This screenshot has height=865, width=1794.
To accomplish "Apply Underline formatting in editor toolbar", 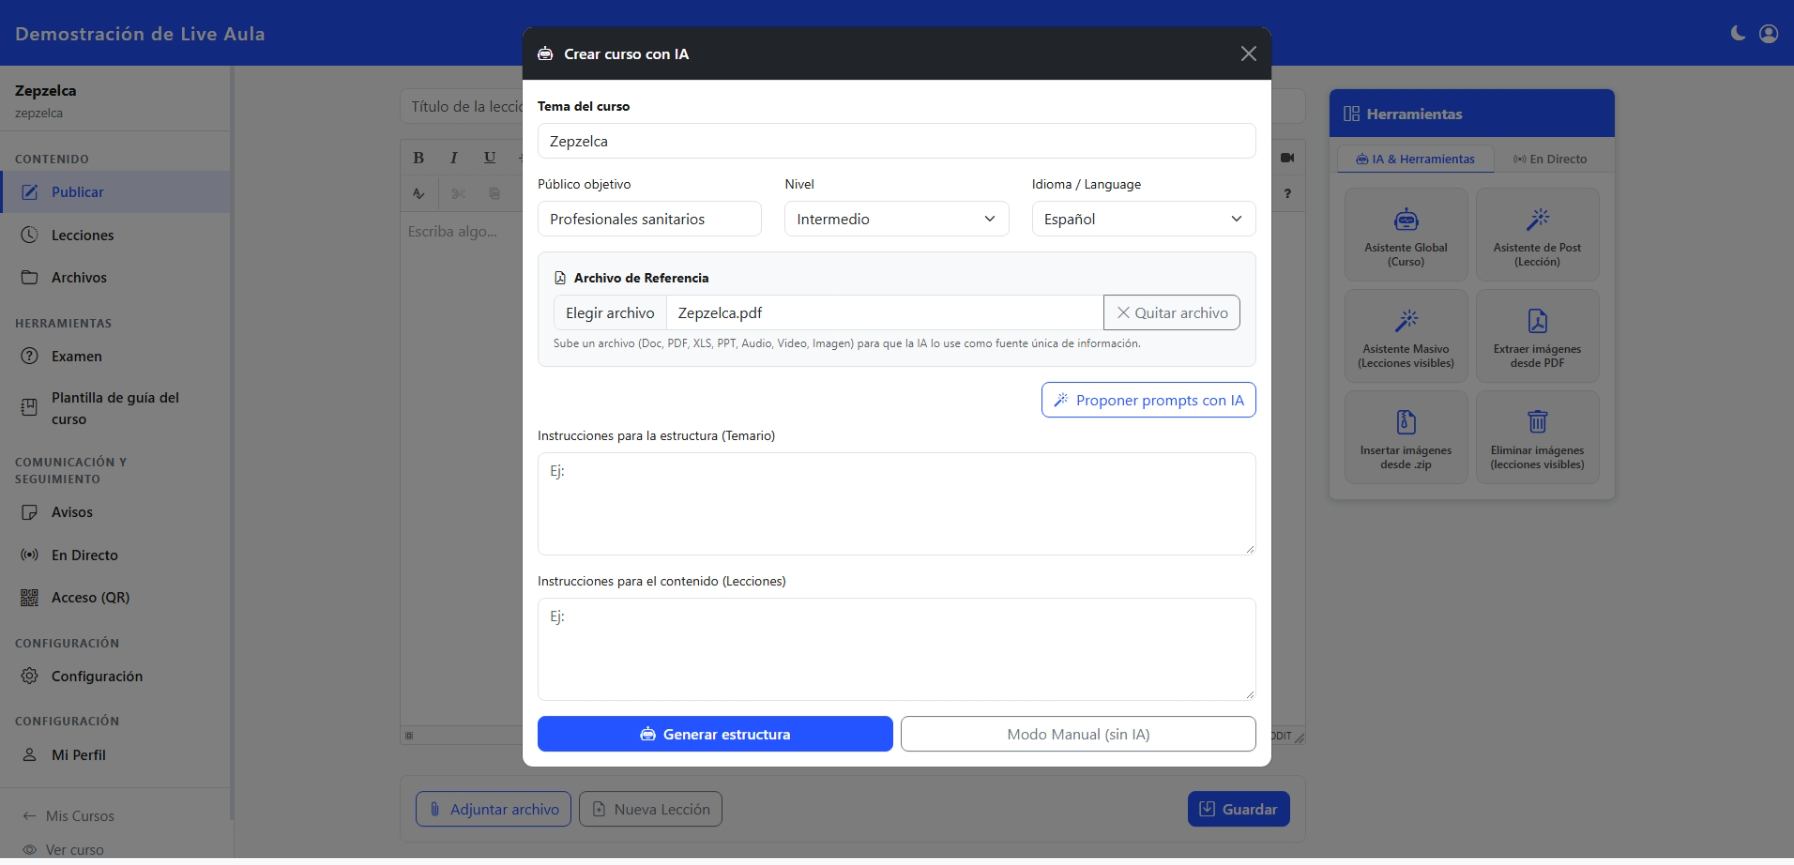I will point(489,158).
